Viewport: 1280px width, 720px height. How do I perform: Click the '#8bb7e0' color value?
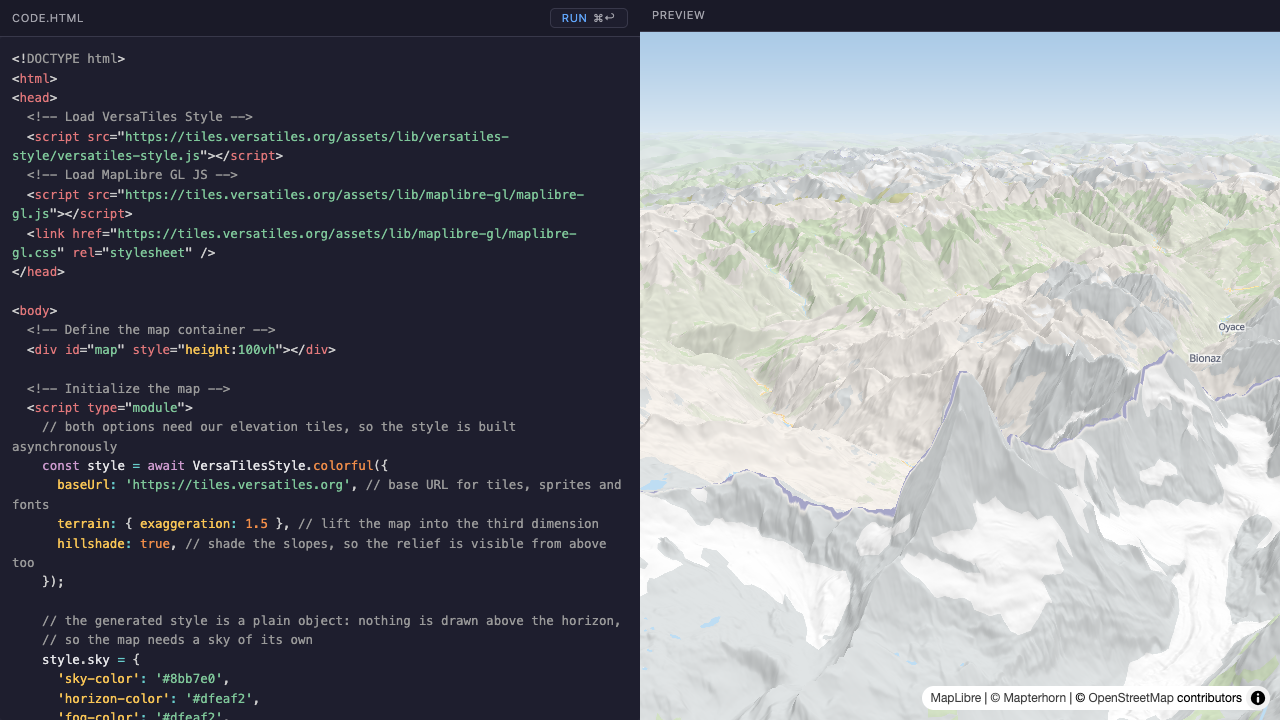tap(189, 679)
